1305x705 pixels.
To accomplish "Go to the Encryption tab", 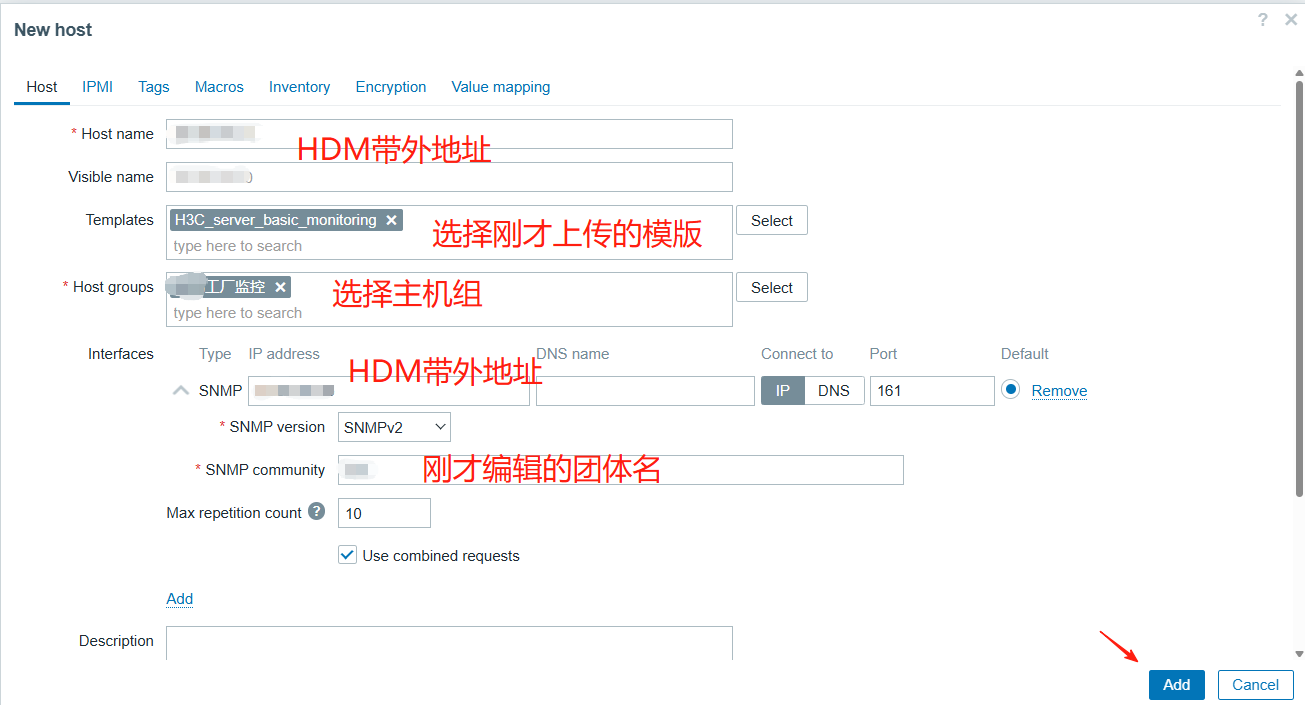I will point(391,87).
